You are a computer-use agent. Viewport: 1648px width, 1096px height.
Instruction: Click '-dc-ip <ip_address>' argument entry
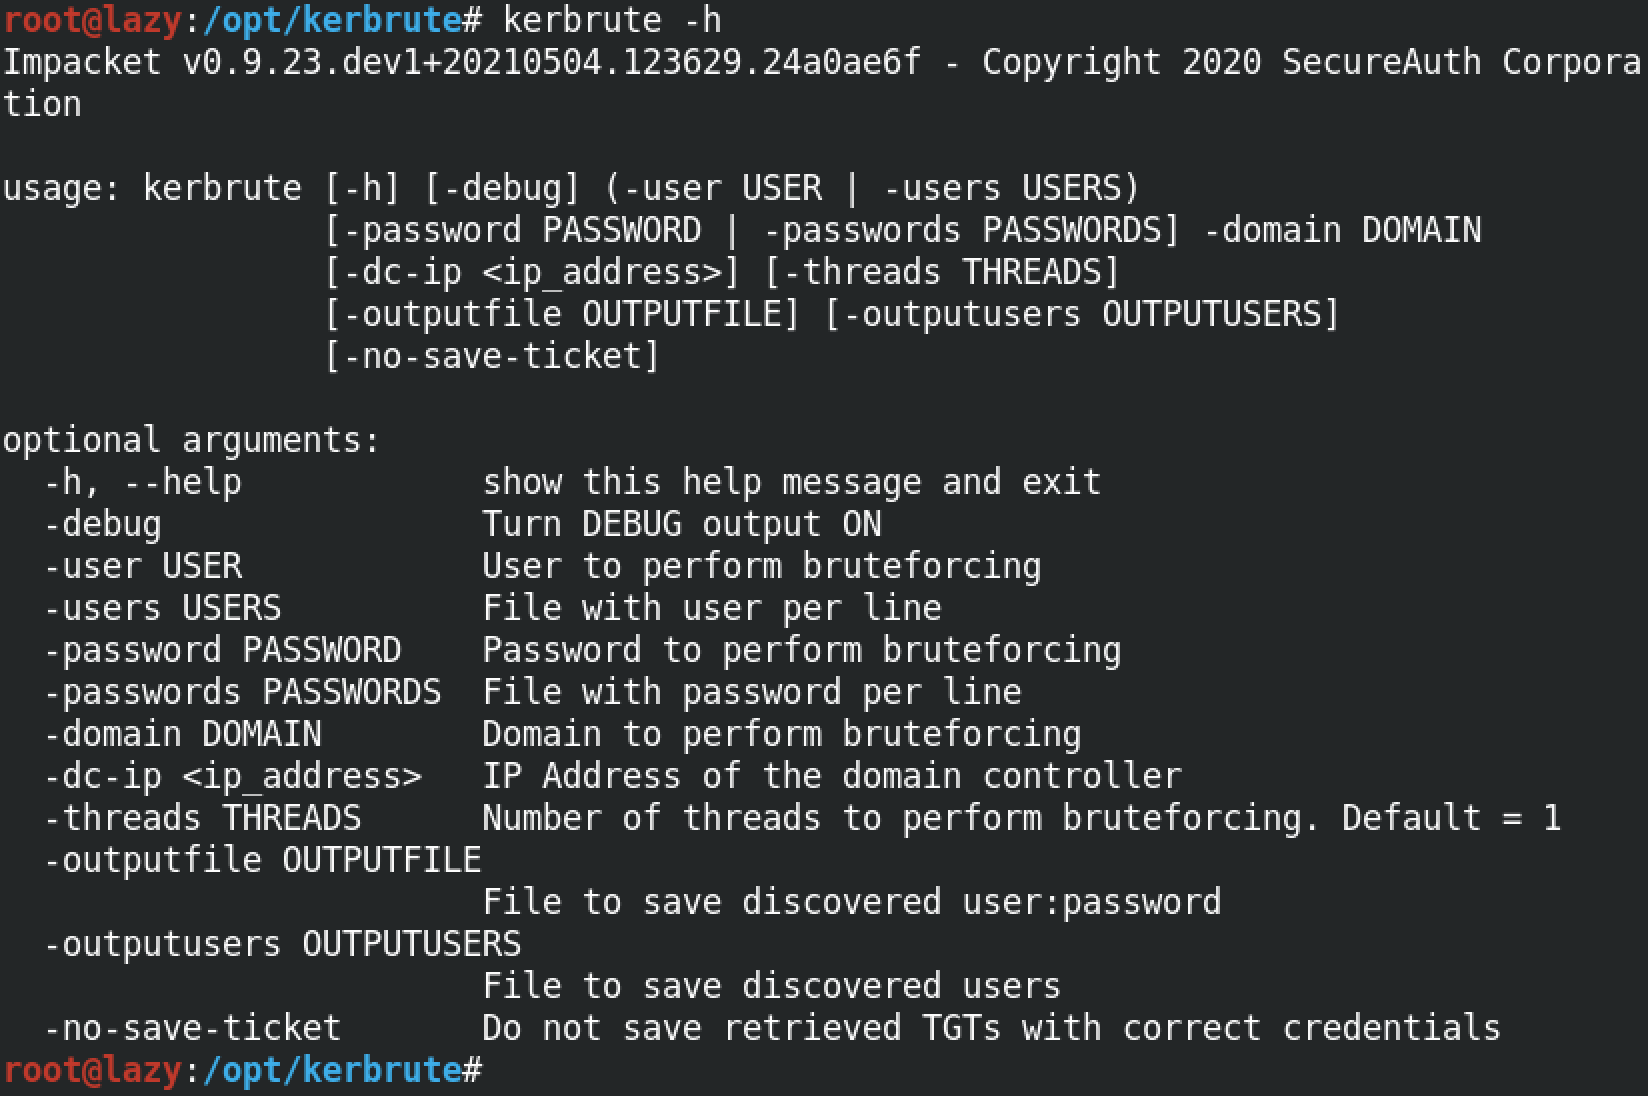[232, 776]
